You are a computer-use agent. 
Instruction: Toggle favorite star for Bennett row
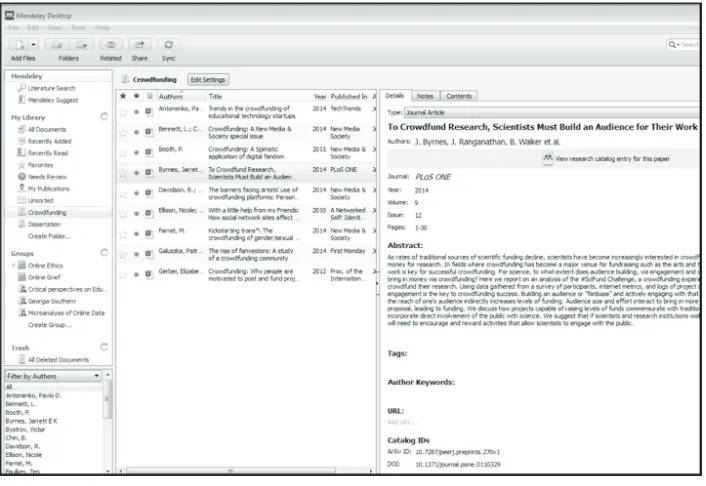tap(123, 132)
